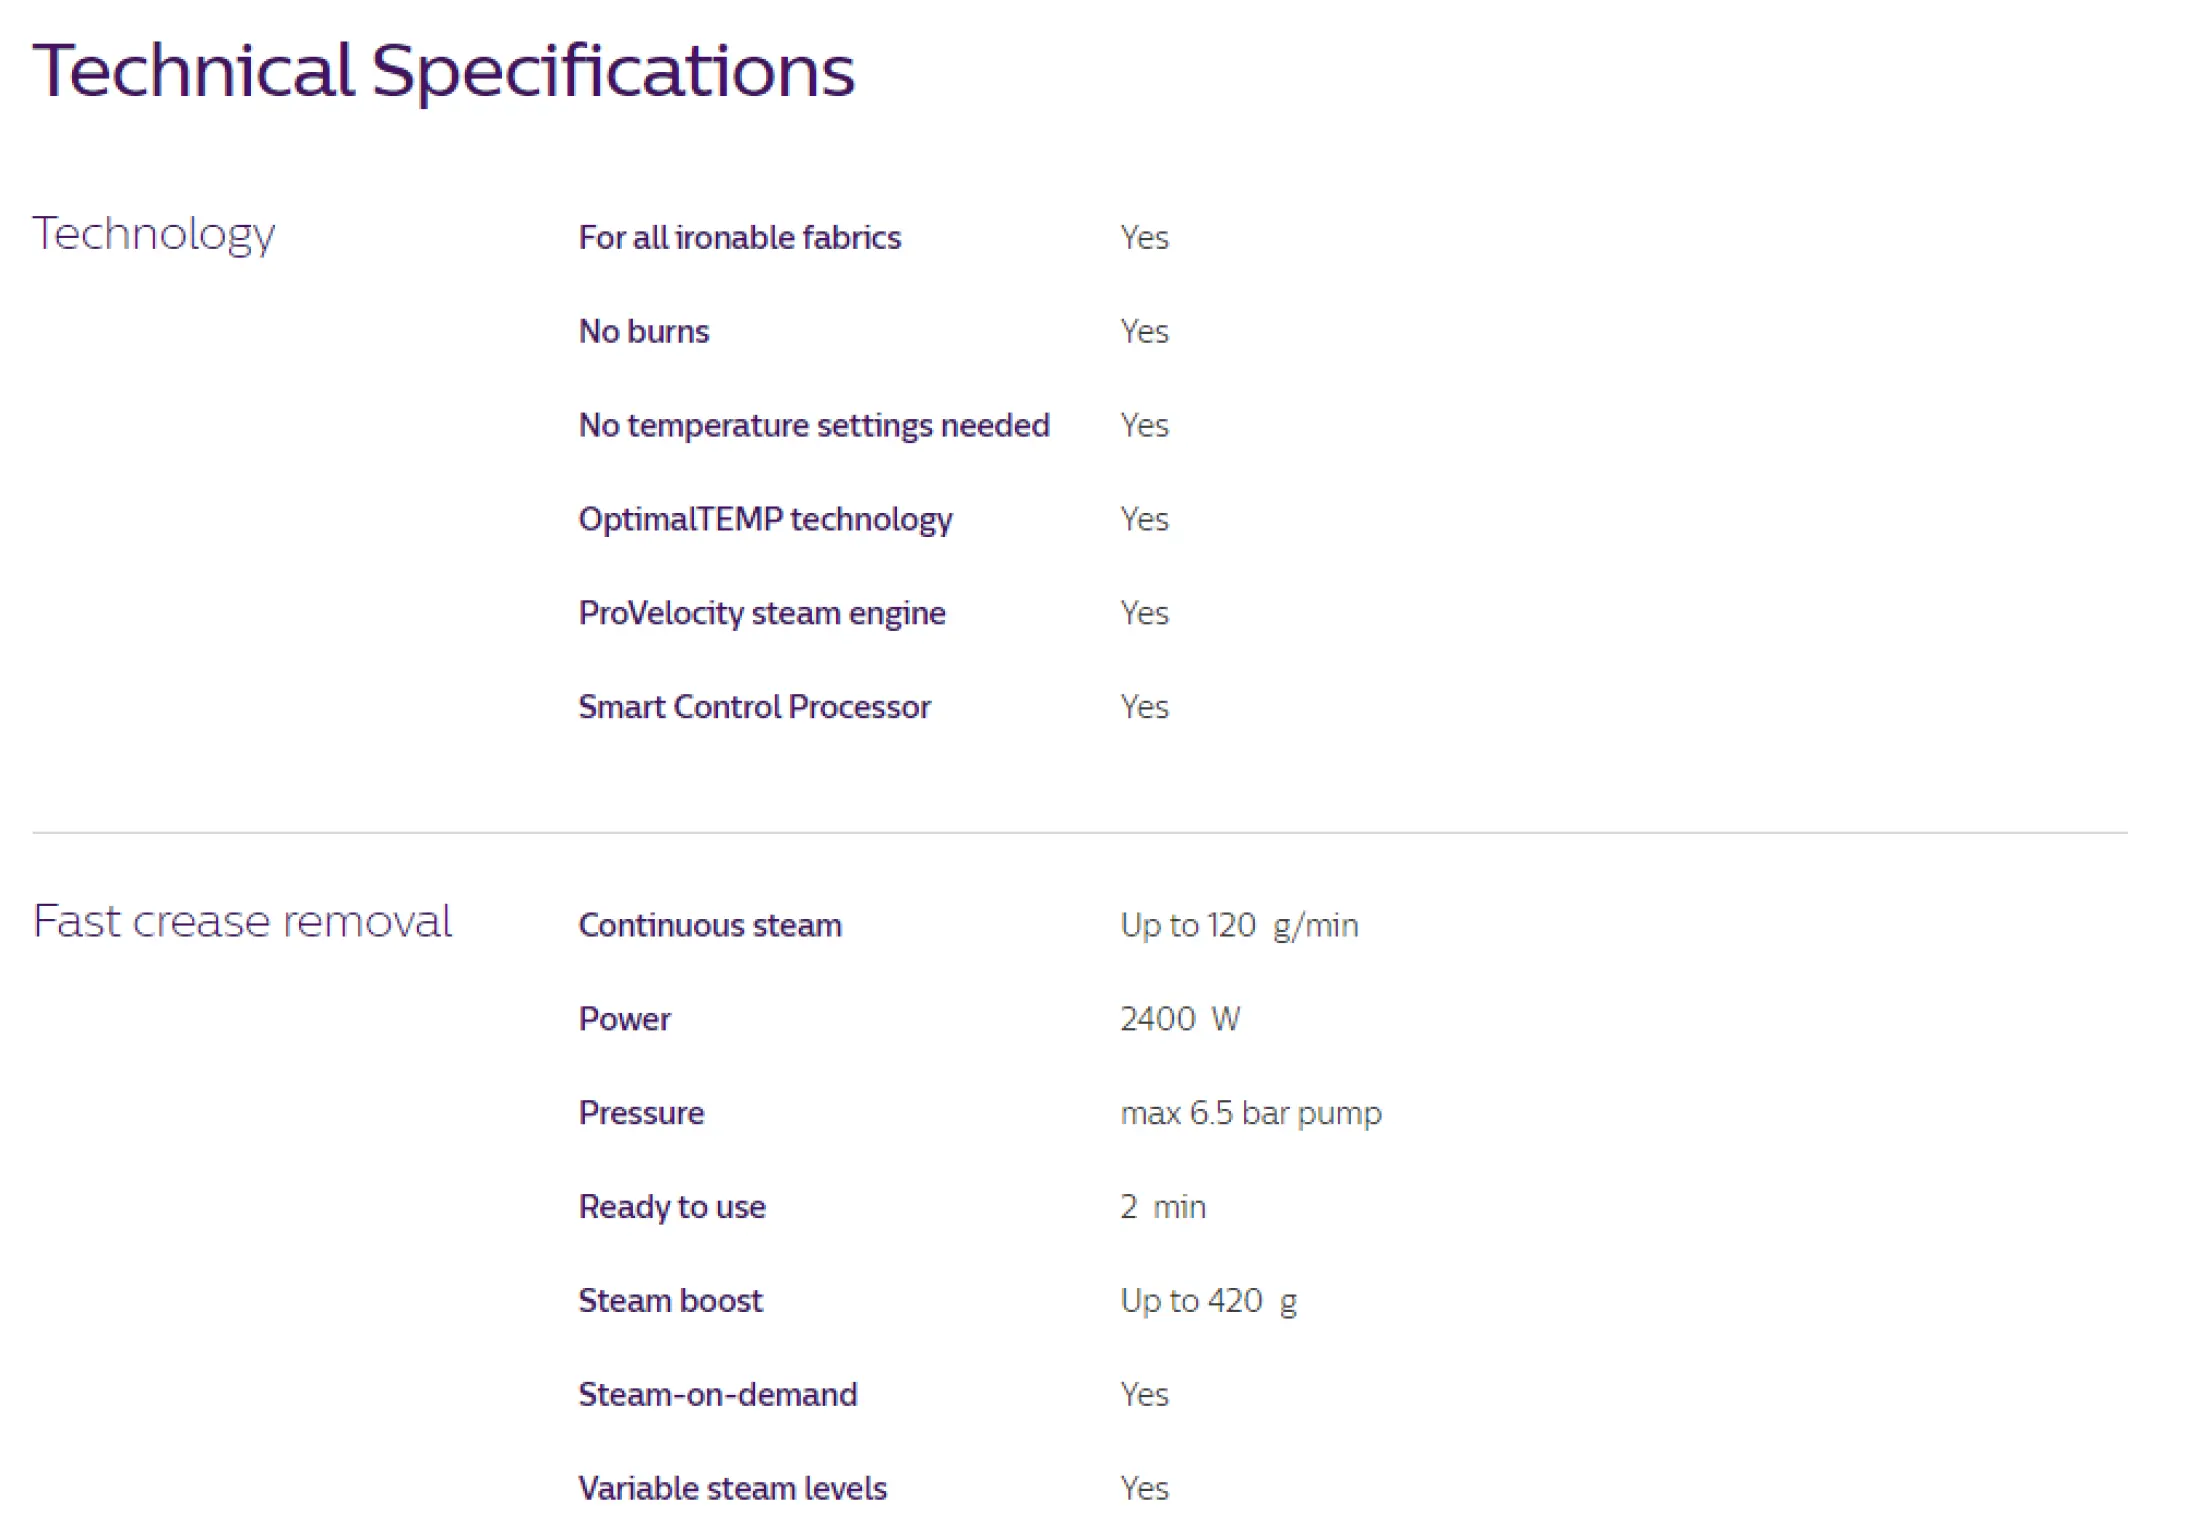Click the Steam-on-demand label
The width and height of the screenshot is (2200, 1539).
click(718, 1395)
